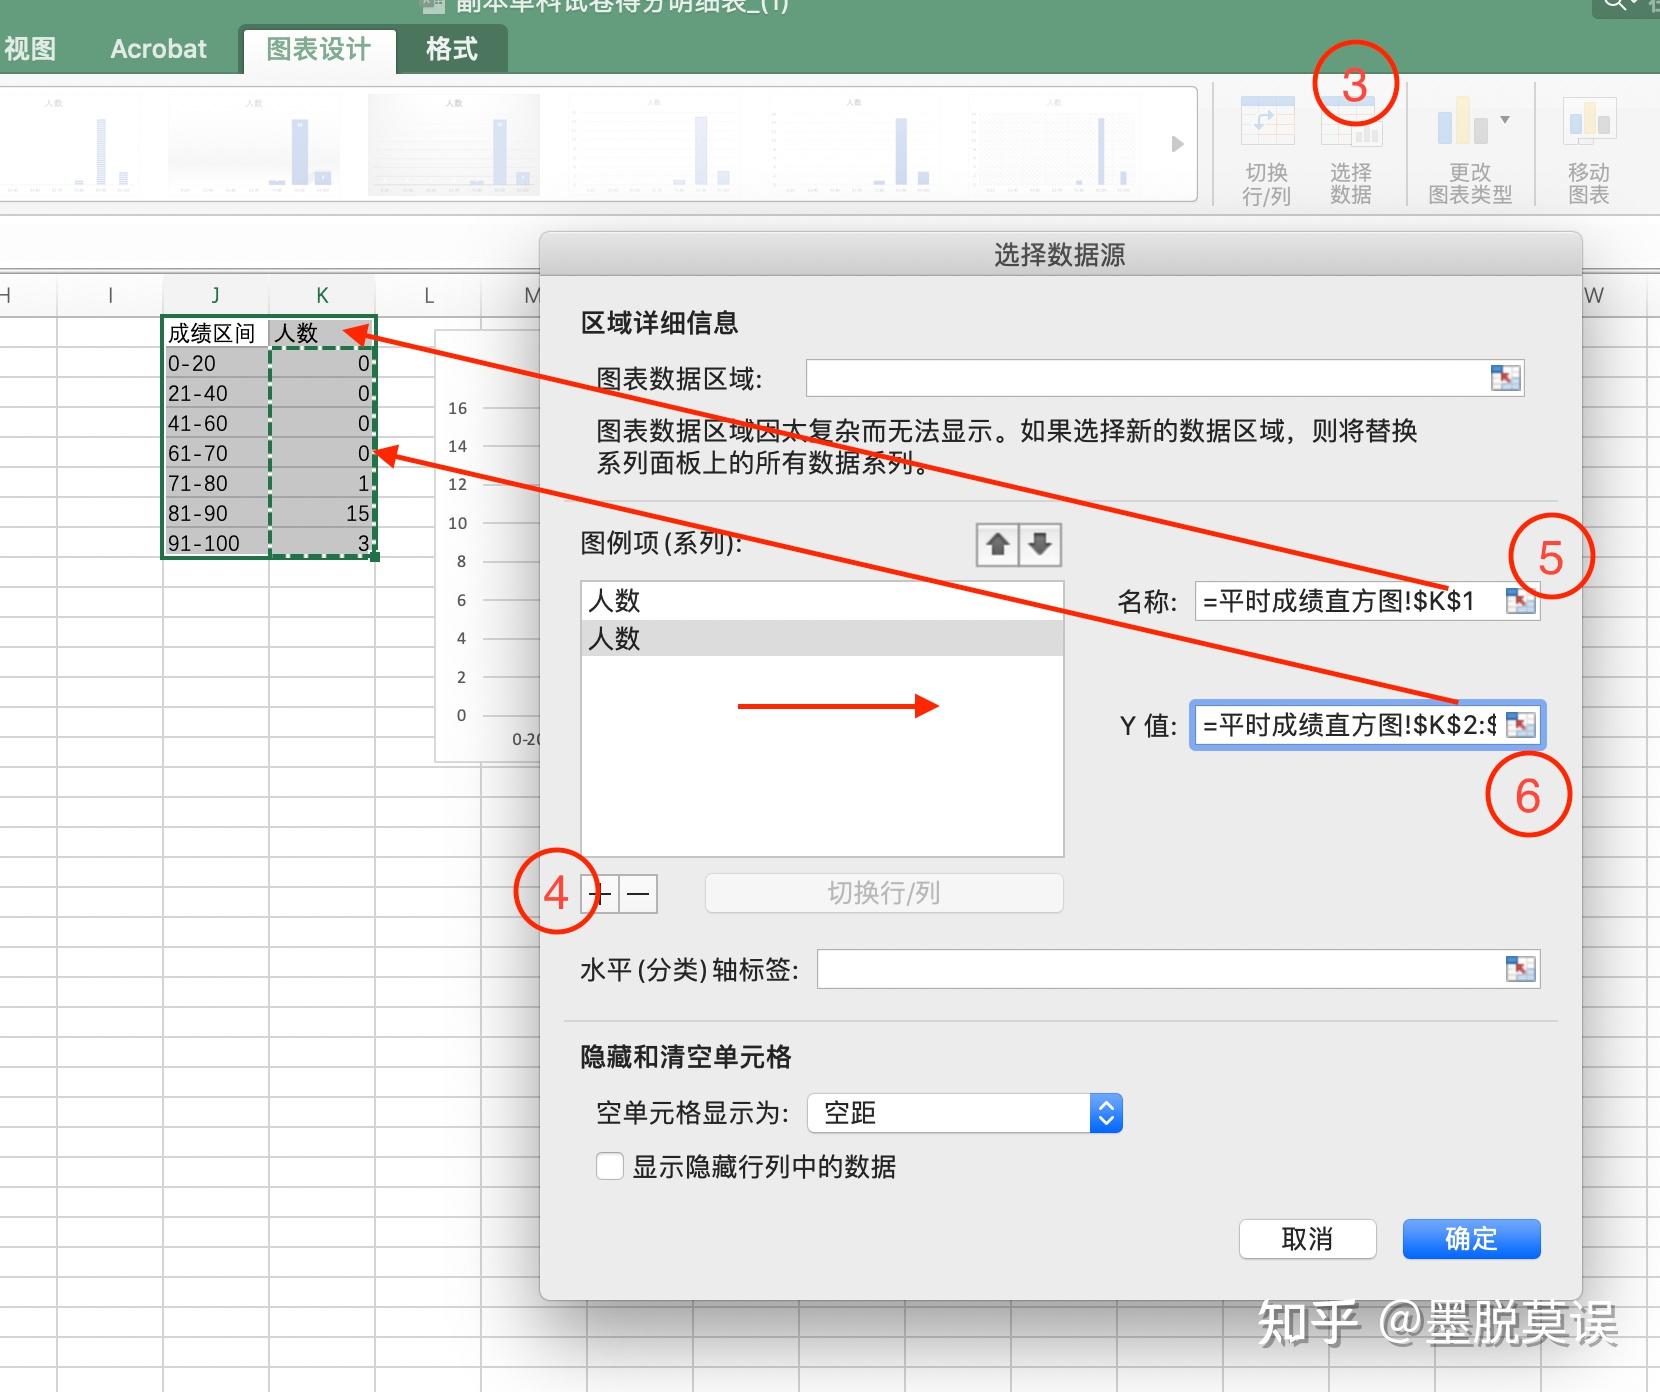The height and width of the screenshot is (1392, 1660).
Task: Select column W header
Action: pos(1594,295)
